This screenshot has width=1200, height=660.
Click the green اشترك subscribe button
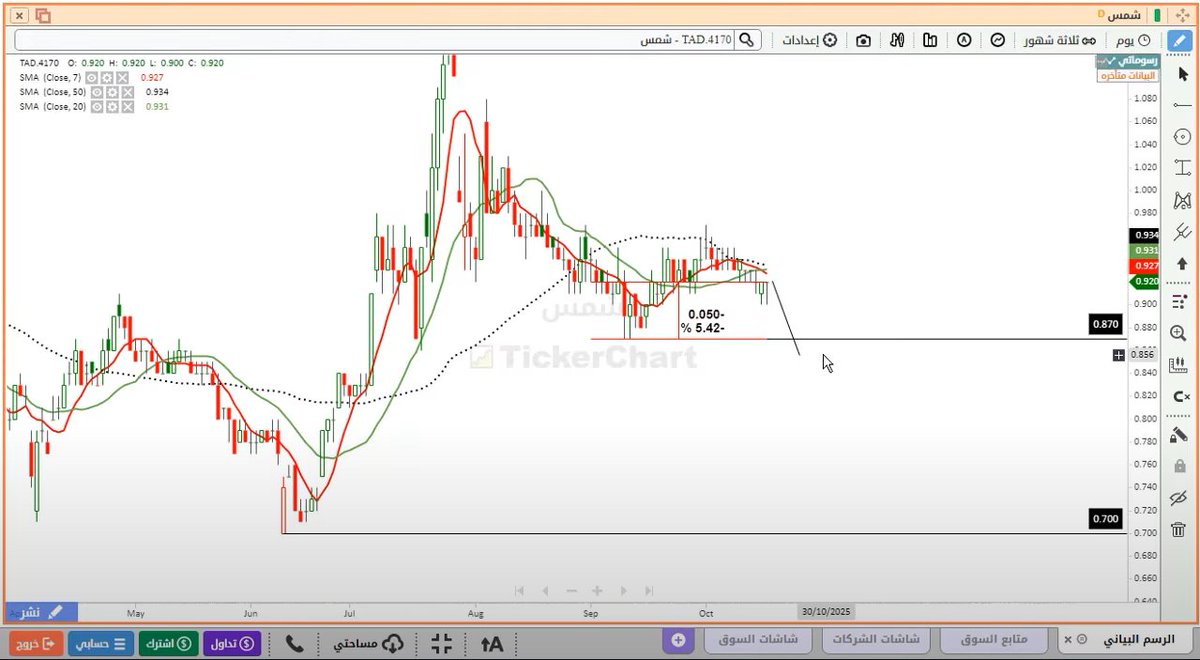(168, 642)
